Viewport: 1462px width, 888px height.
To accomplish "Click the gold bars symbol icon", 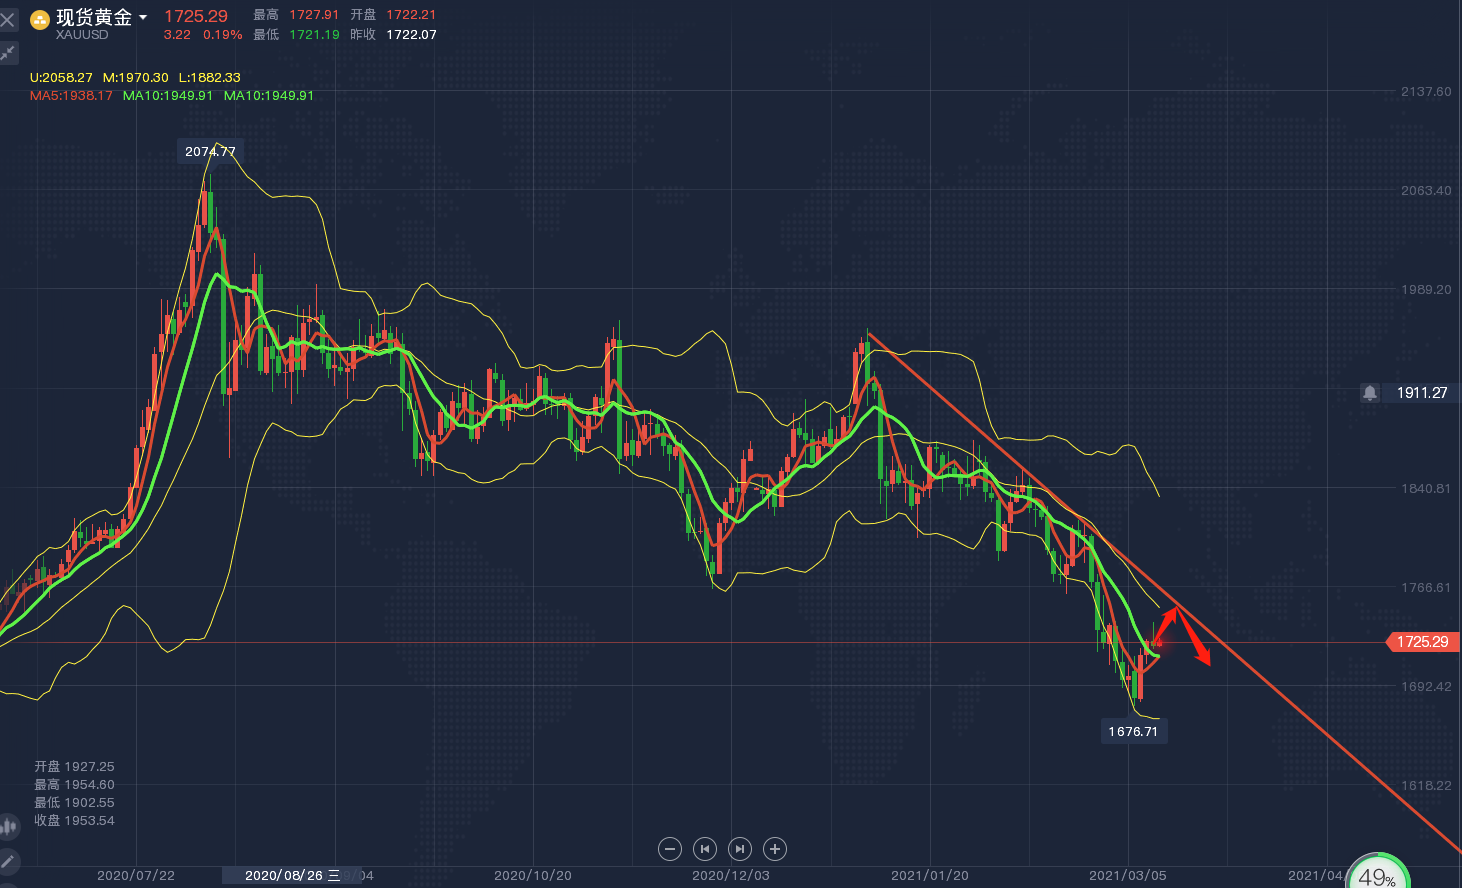I will [40, 19].
